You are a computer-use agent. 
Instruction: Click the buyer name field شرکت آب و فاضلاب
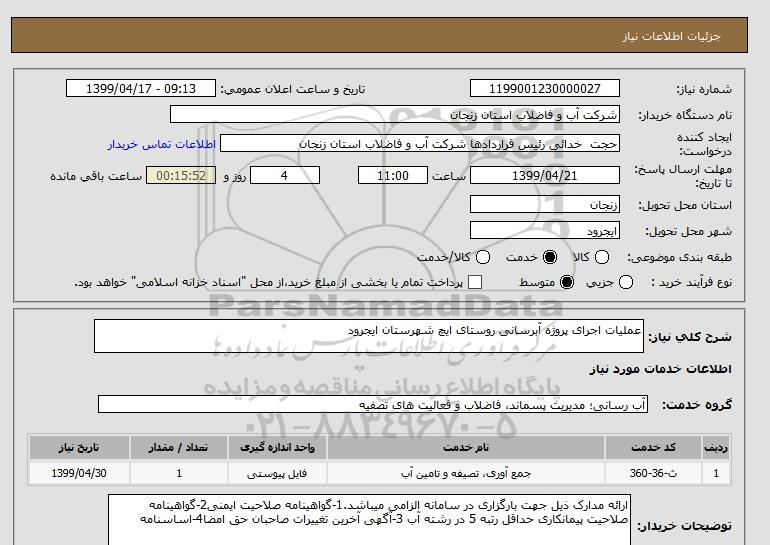tap(395, 115)
